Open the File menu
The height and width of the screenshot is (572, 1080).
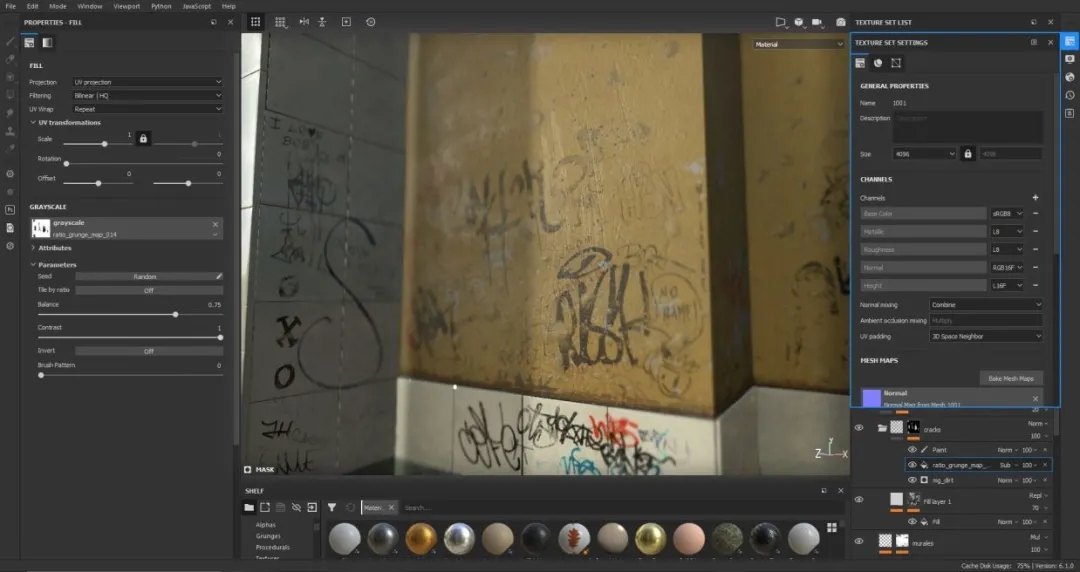click(x=10, y=6)
